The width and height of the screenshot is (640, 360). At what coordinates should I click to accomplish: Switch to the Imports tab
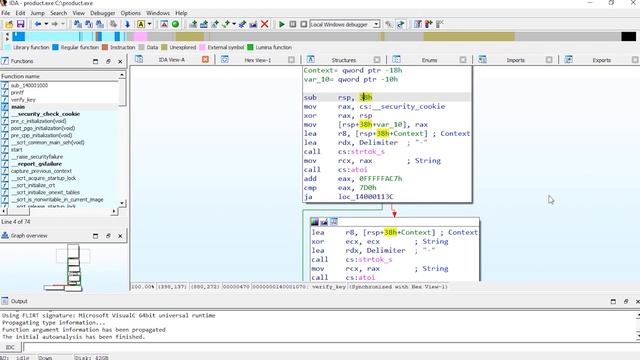[516, 60]
